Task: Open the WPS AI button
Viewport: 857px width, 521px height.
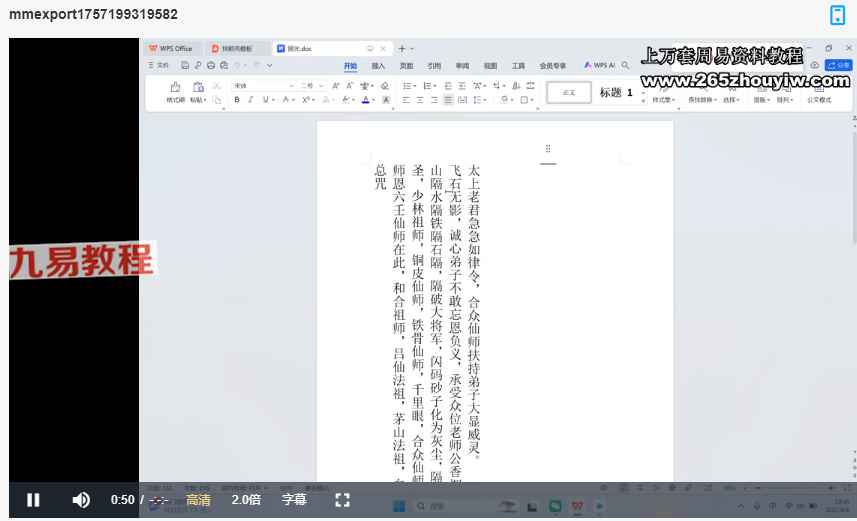Action: (600, 65)
